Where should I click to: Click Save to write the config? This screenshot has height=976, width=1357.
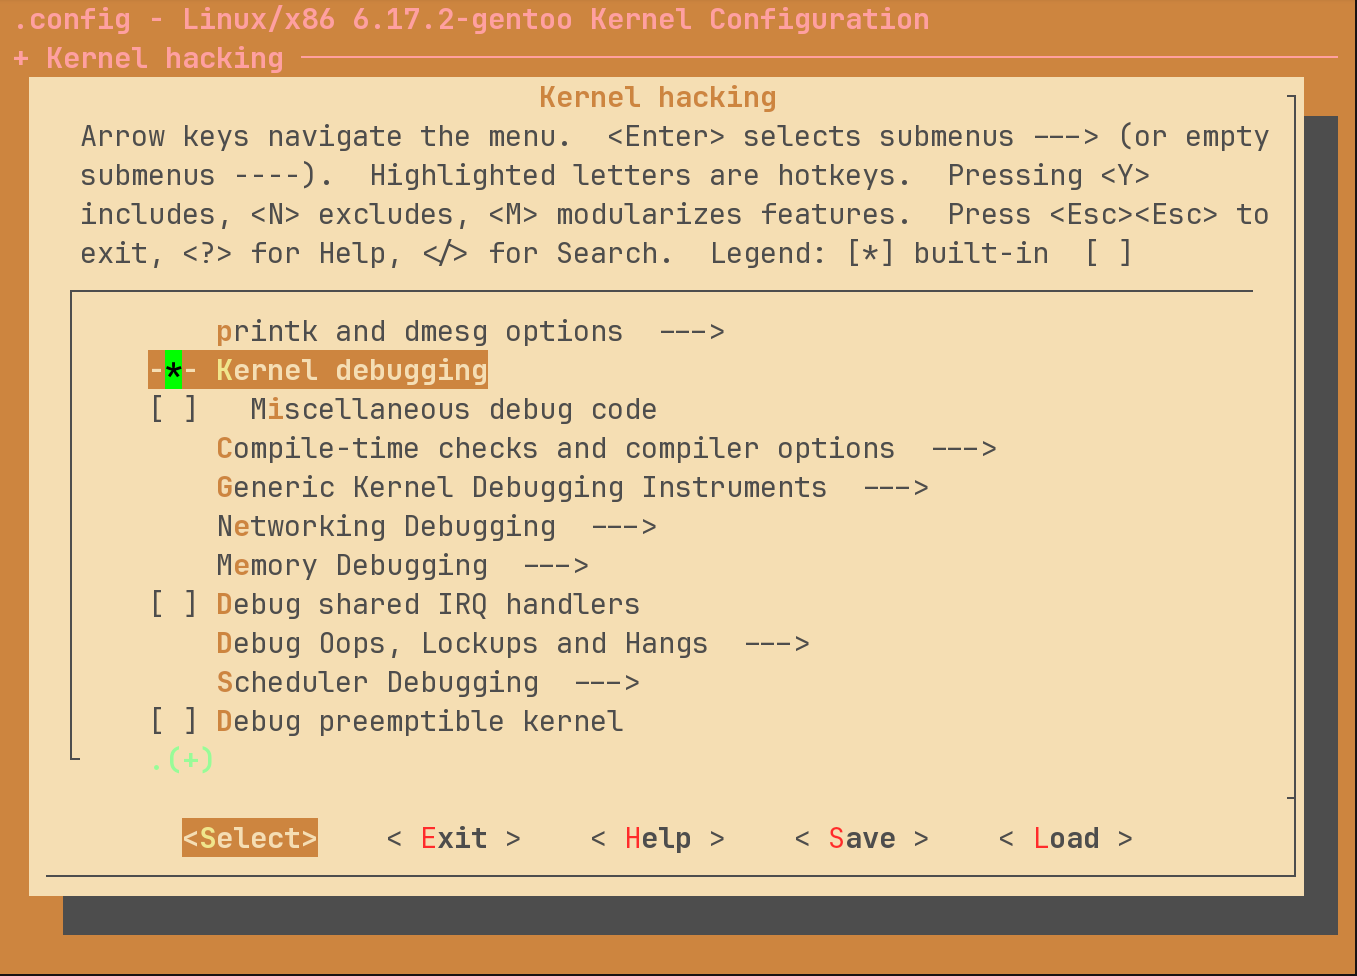[861, 838]
